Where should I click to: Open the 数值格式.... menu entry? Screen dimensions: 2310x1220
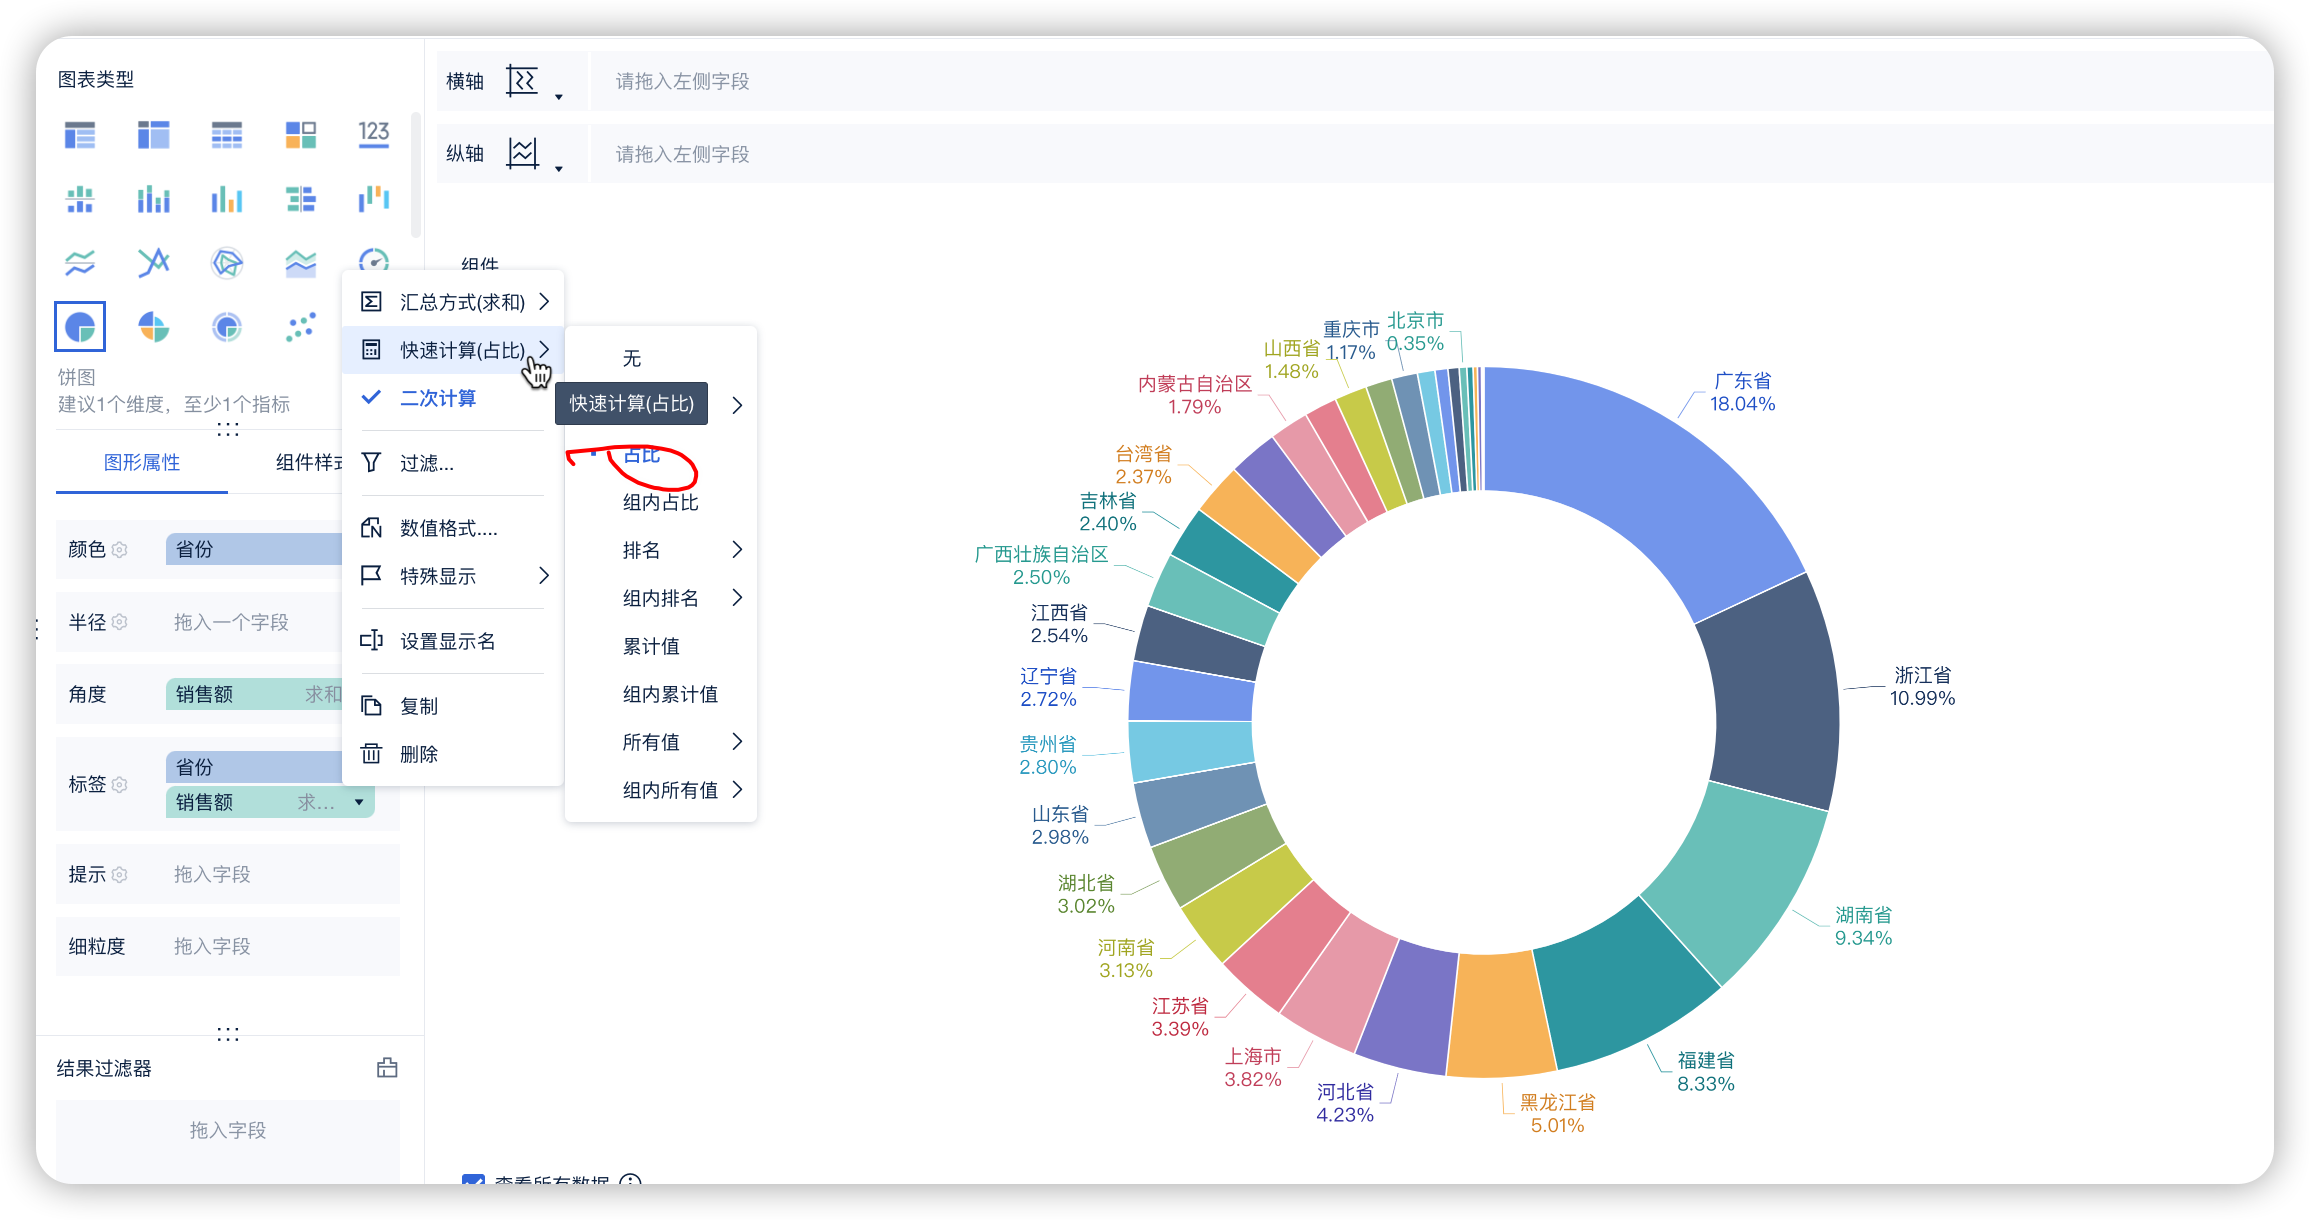(x=453, y=528)
